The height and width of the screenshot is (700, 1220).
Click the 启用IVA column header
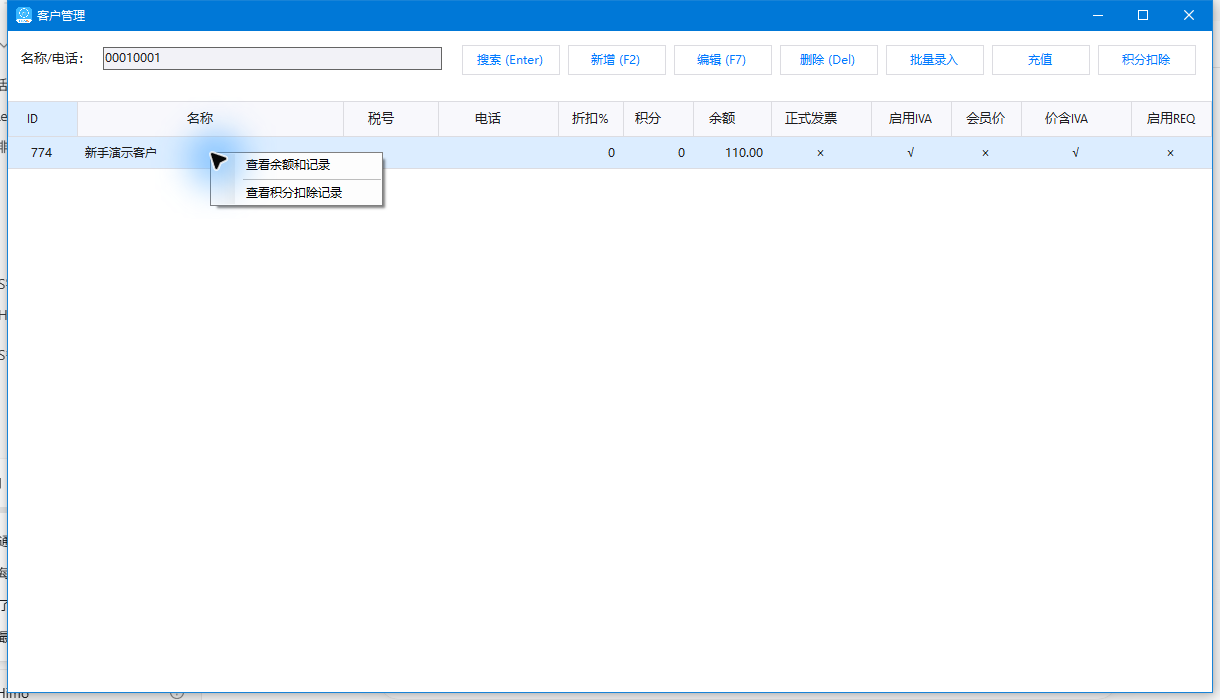pos(911,119)
